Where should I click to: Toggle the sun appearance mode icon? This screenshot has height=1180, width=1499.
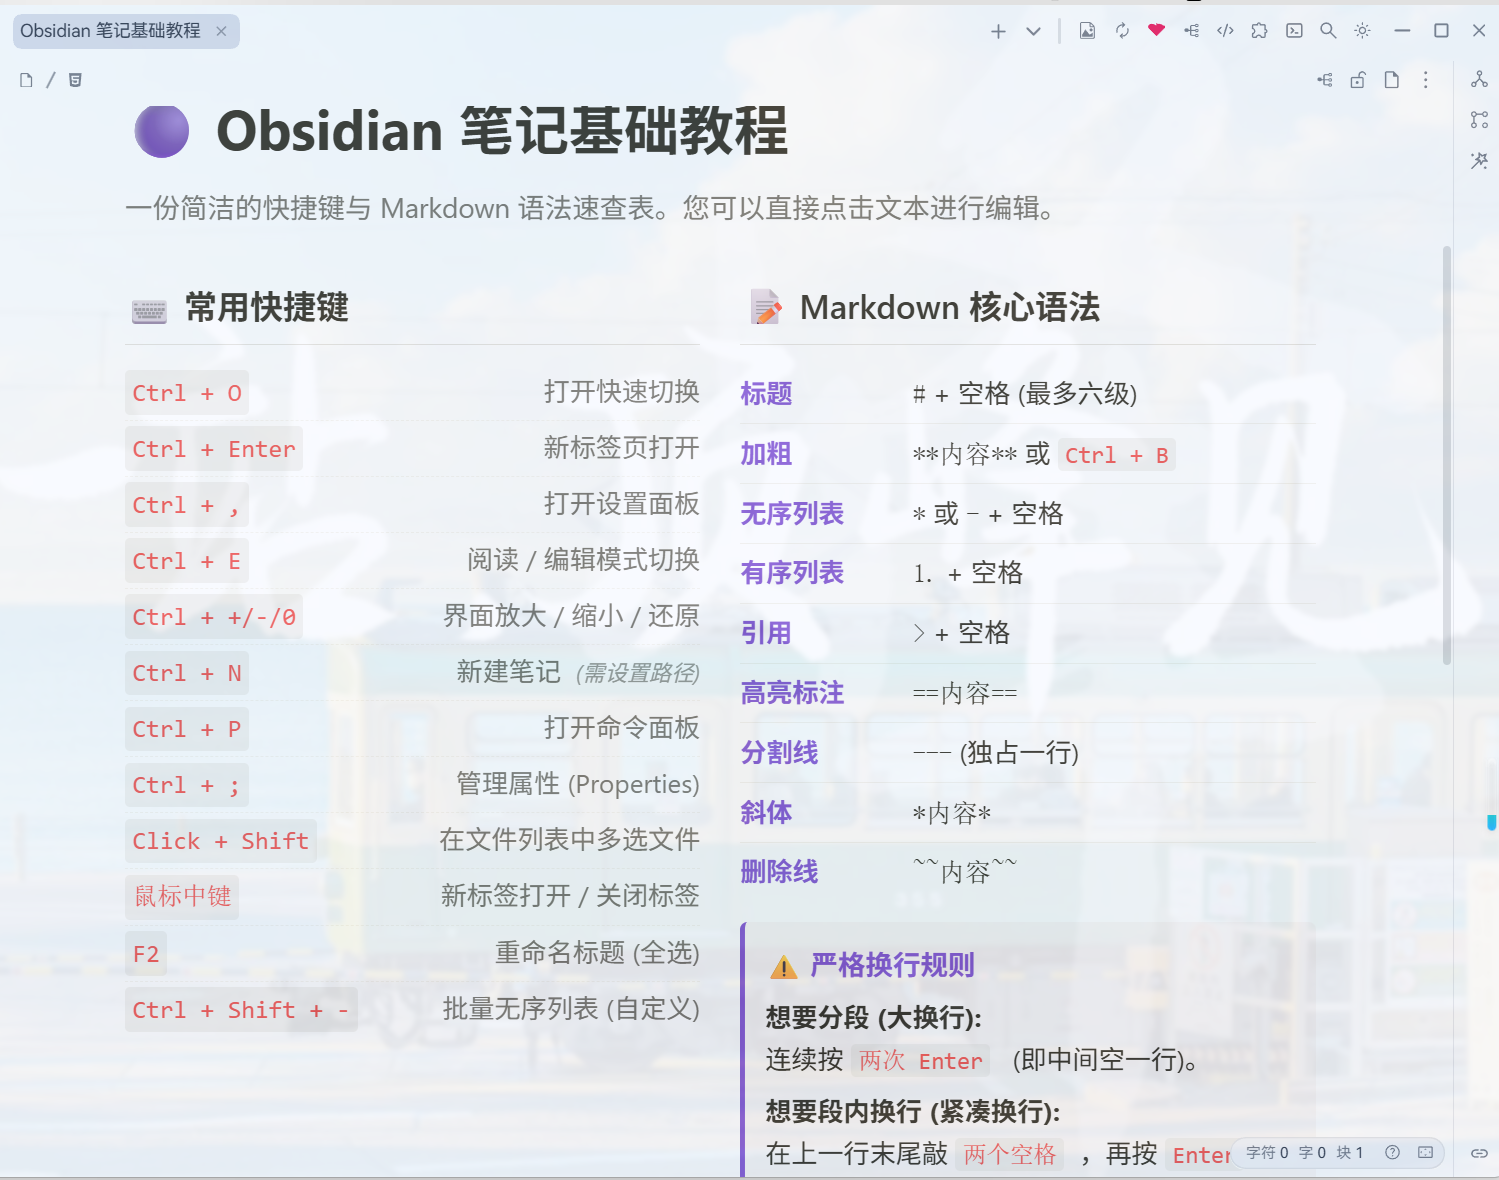(x=1362, y=31)
